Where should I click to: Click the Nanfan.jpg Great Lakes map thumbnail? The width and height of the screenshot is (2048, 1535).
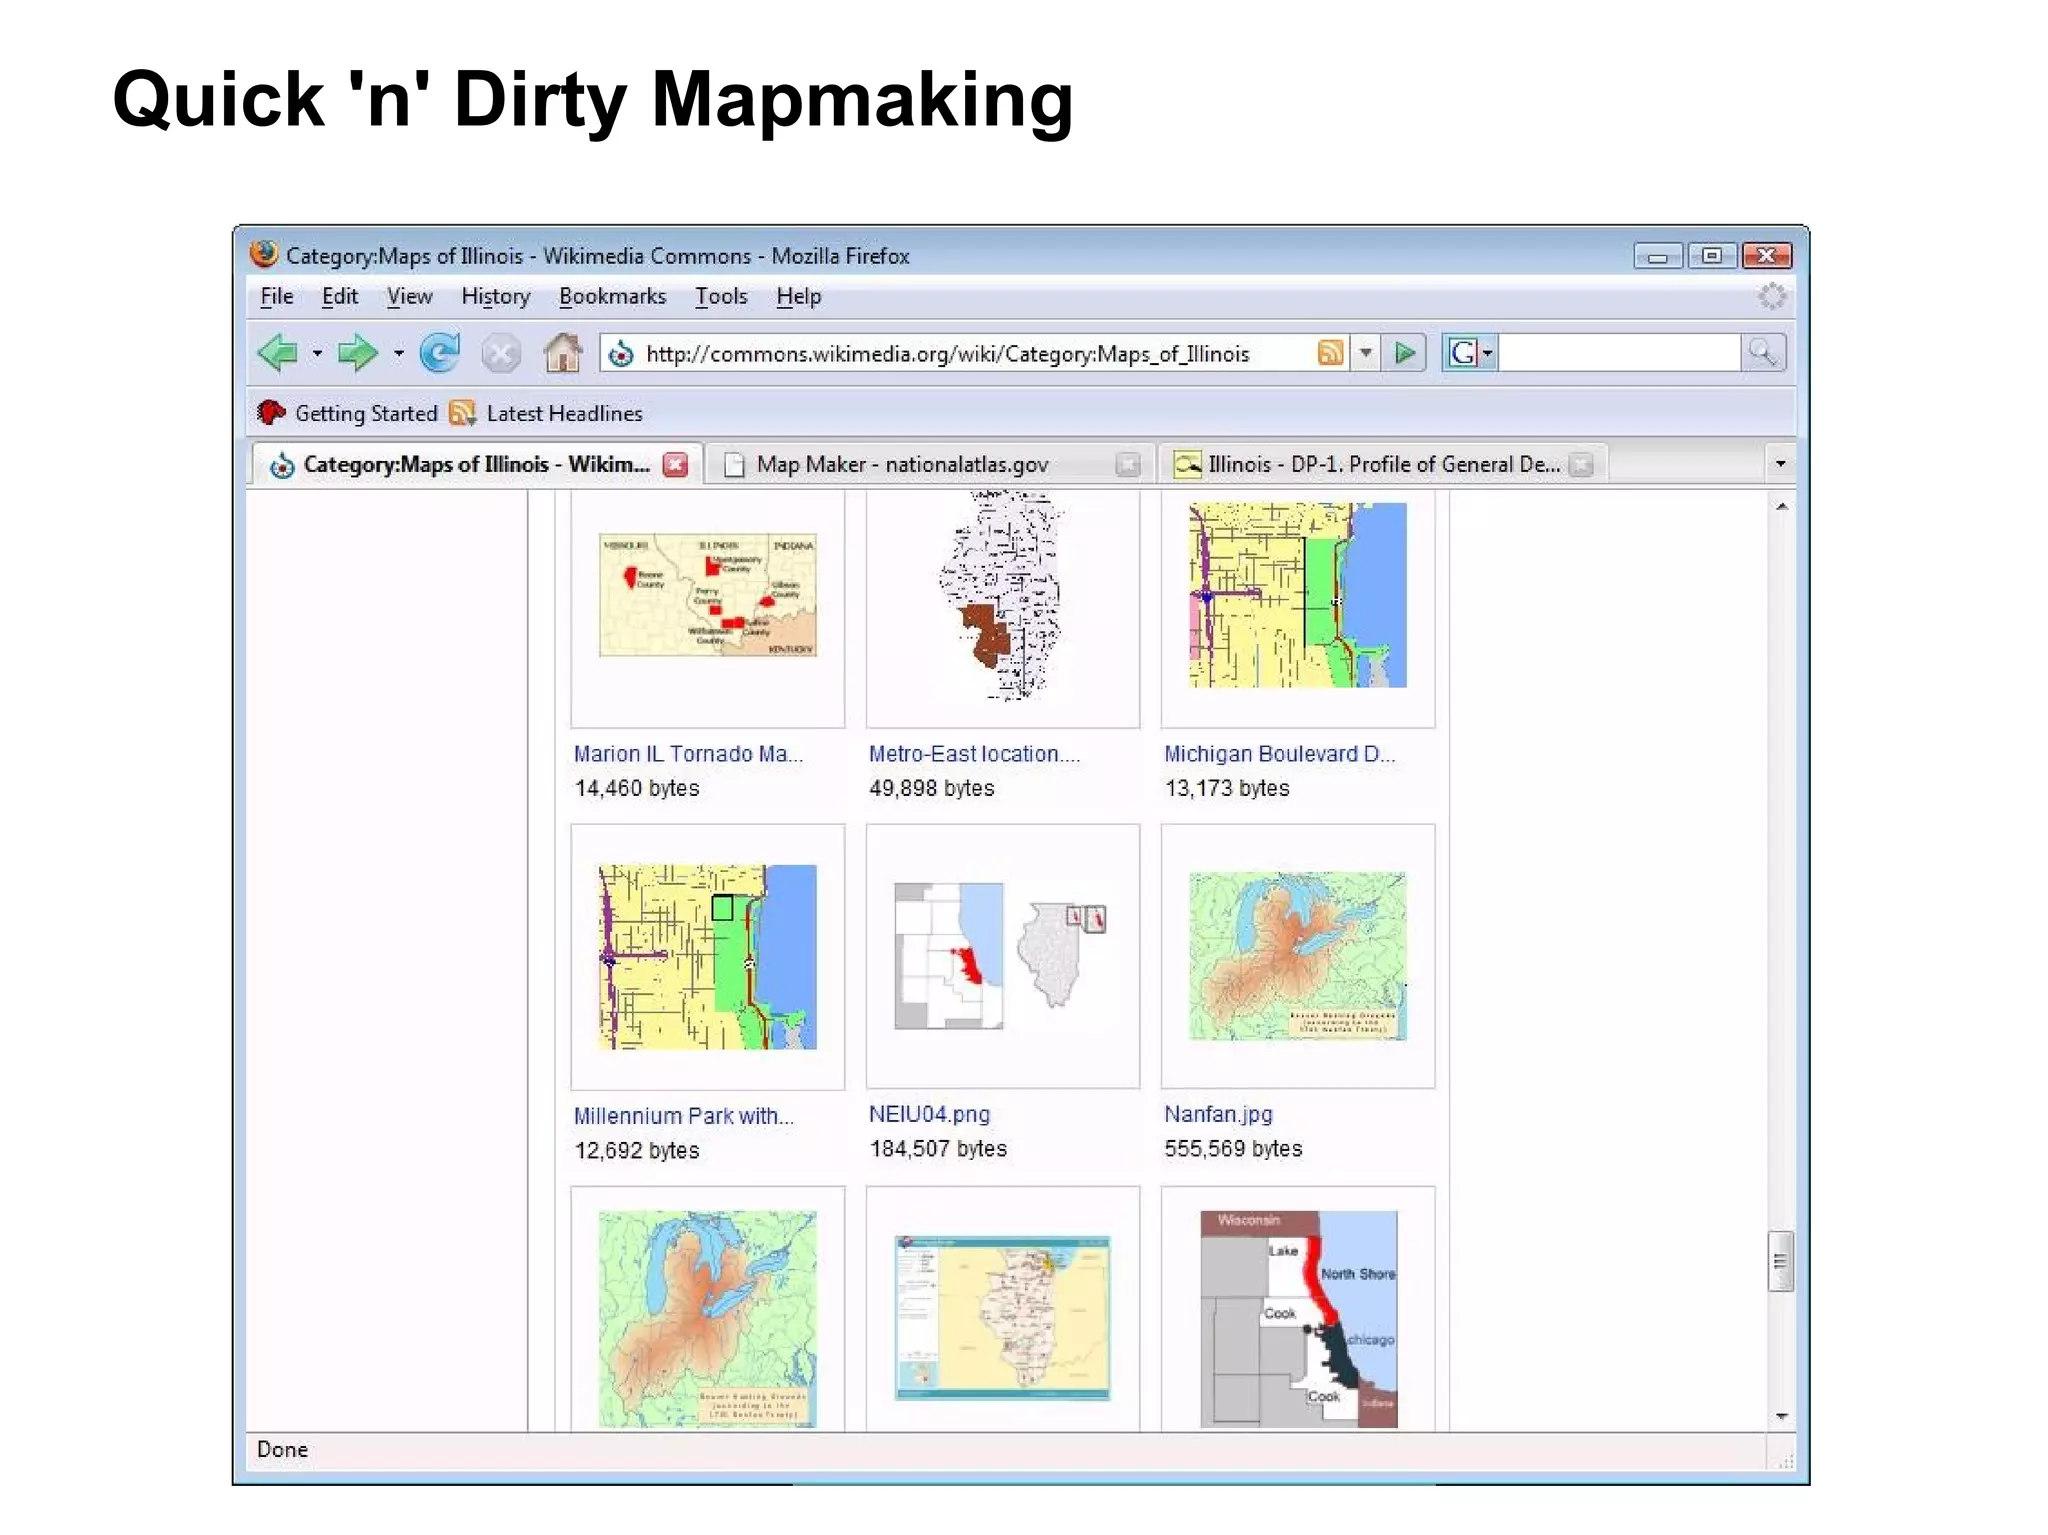1297,956
